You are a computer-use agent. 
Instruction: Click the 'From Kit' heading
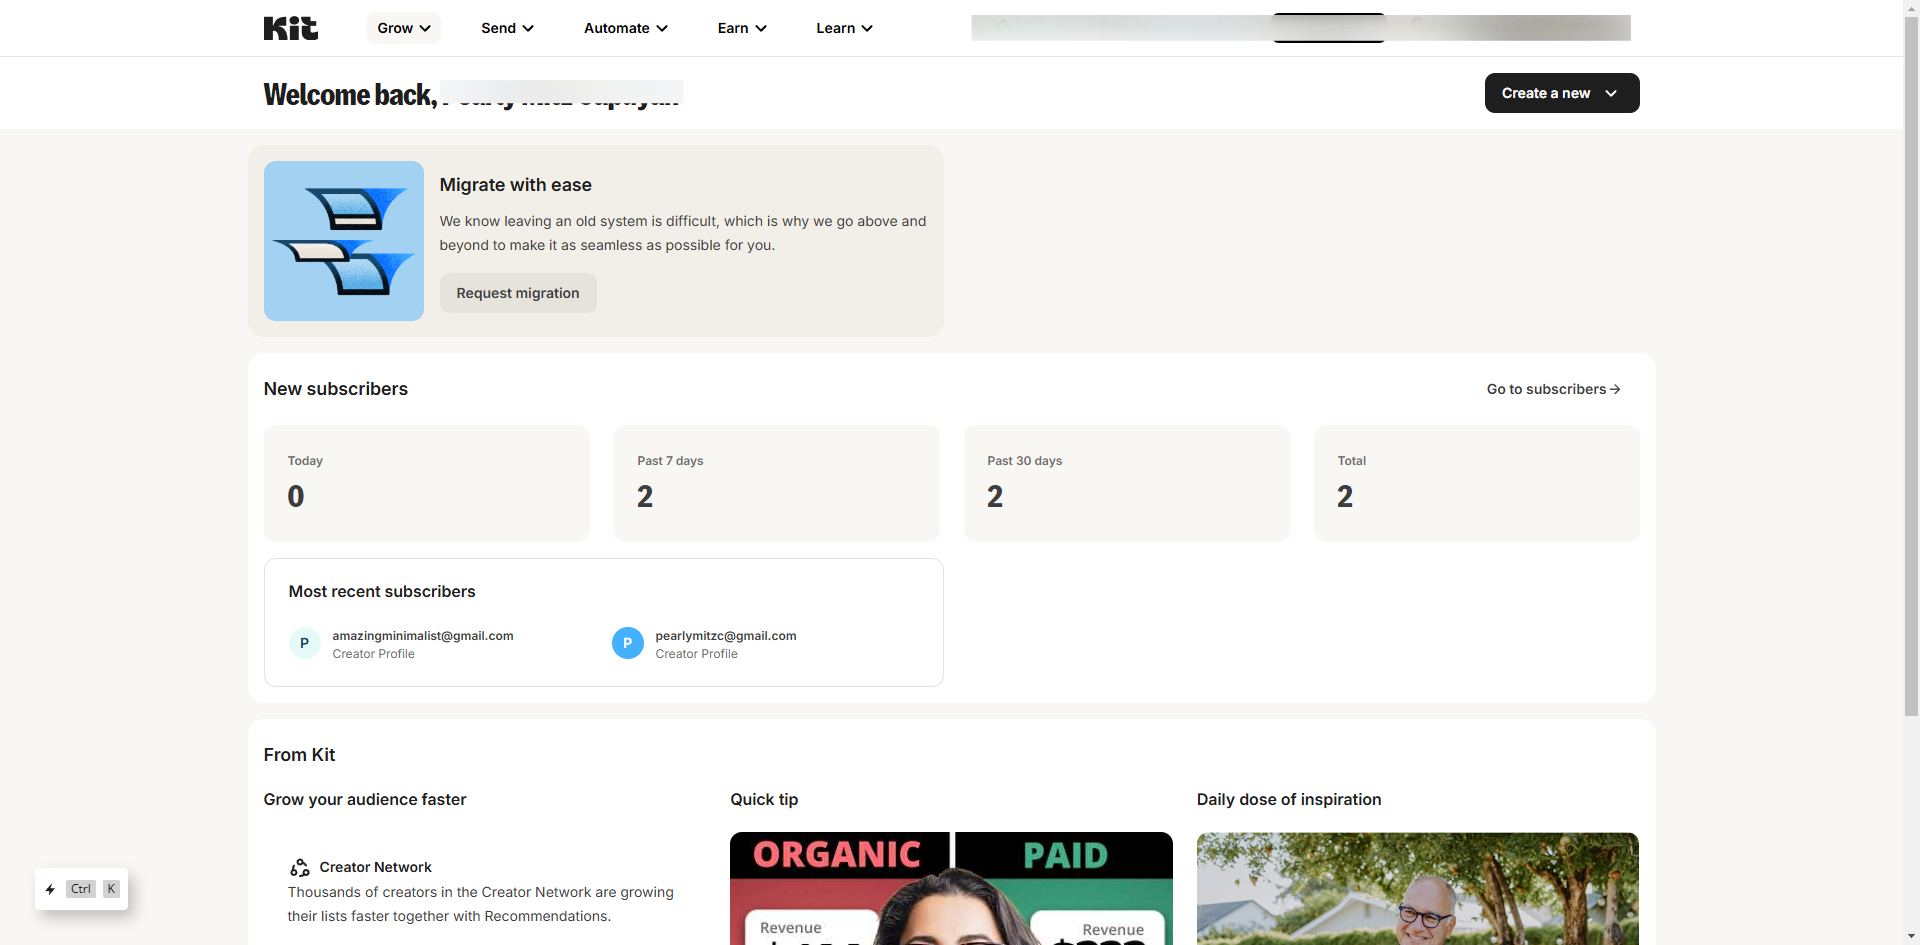click(x=299, y=755)
